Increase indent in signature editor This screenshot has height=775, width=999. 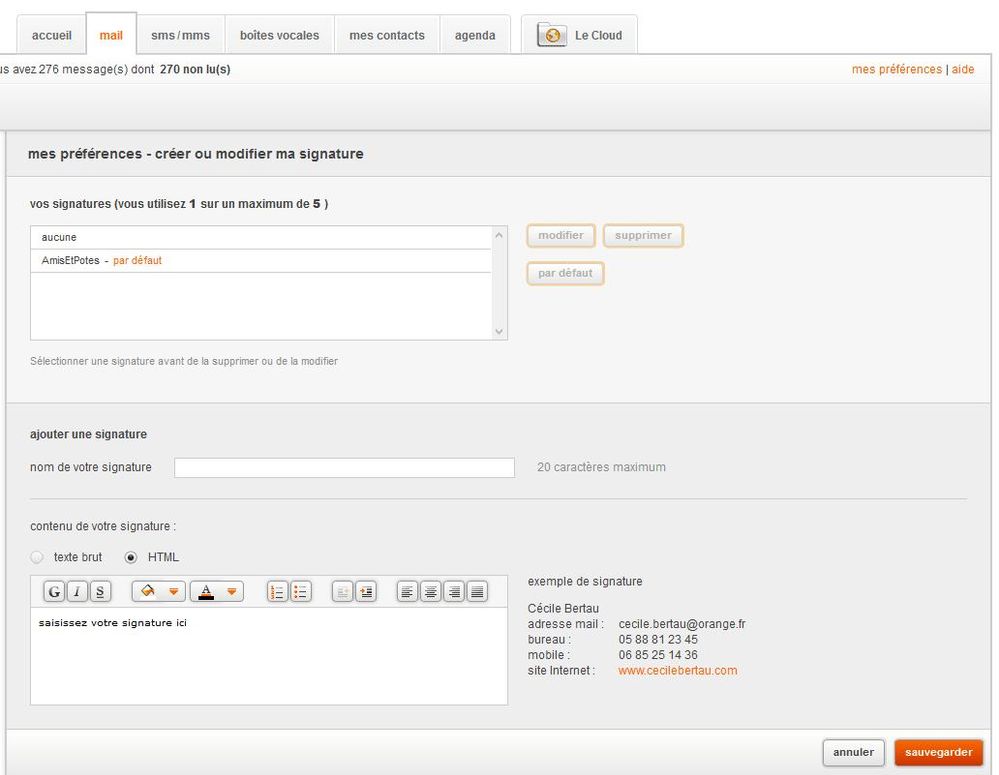[x=366, y=592]
